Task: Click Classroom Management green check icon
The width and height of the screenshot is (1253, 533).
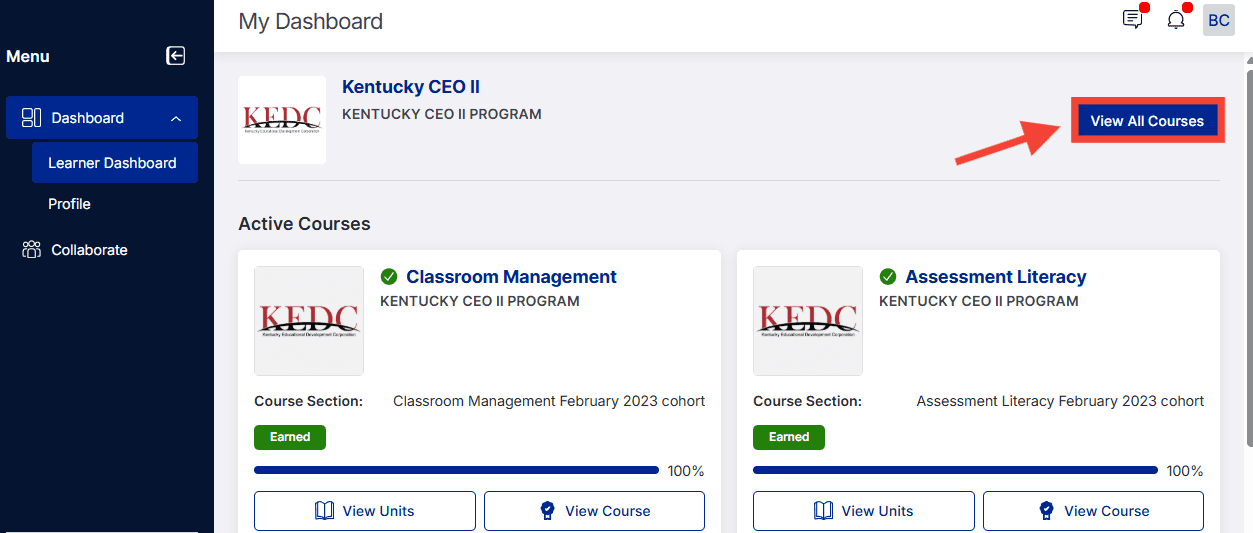Action: (x=389, y=277)
